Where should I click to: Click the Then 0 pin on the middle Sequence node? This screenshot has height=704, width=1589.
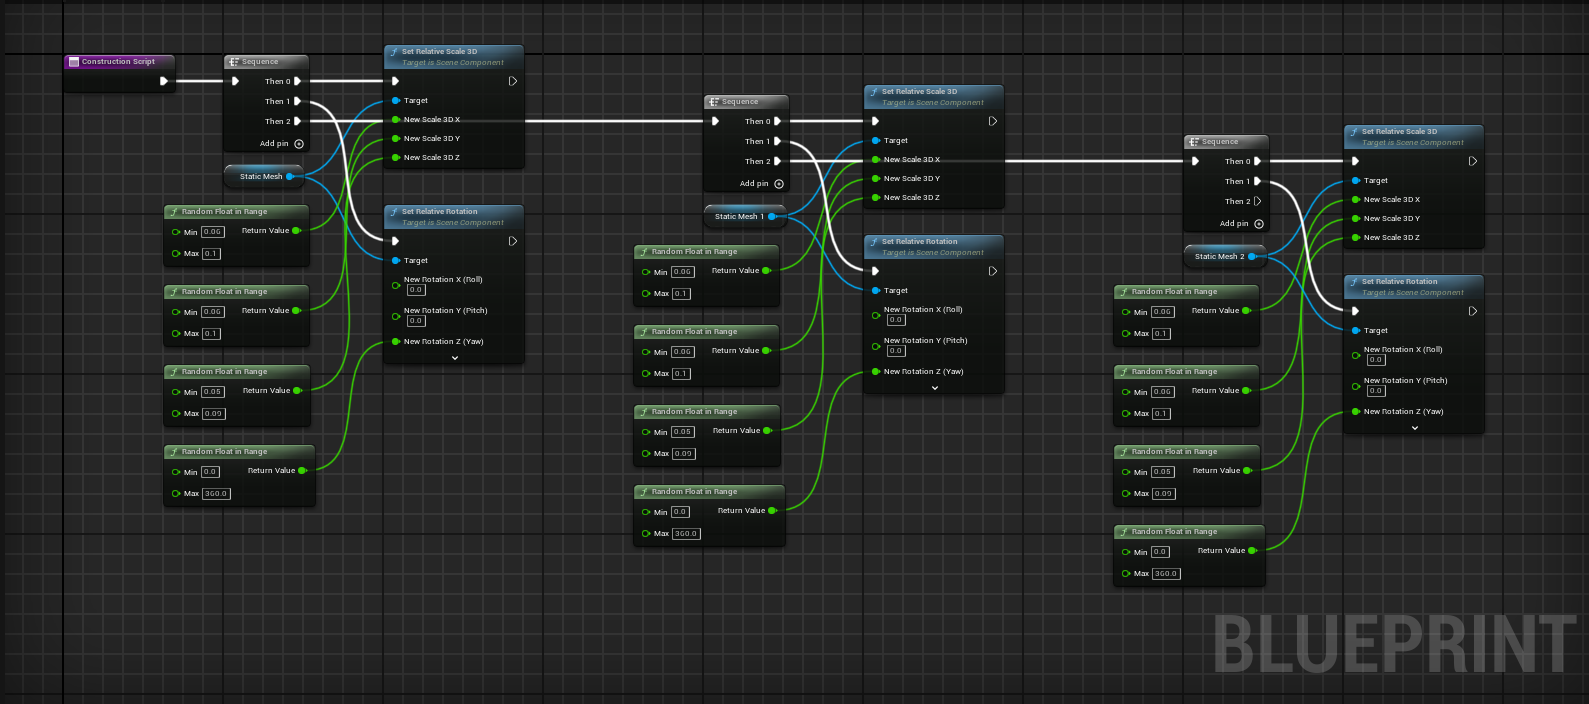pos(777,121)
